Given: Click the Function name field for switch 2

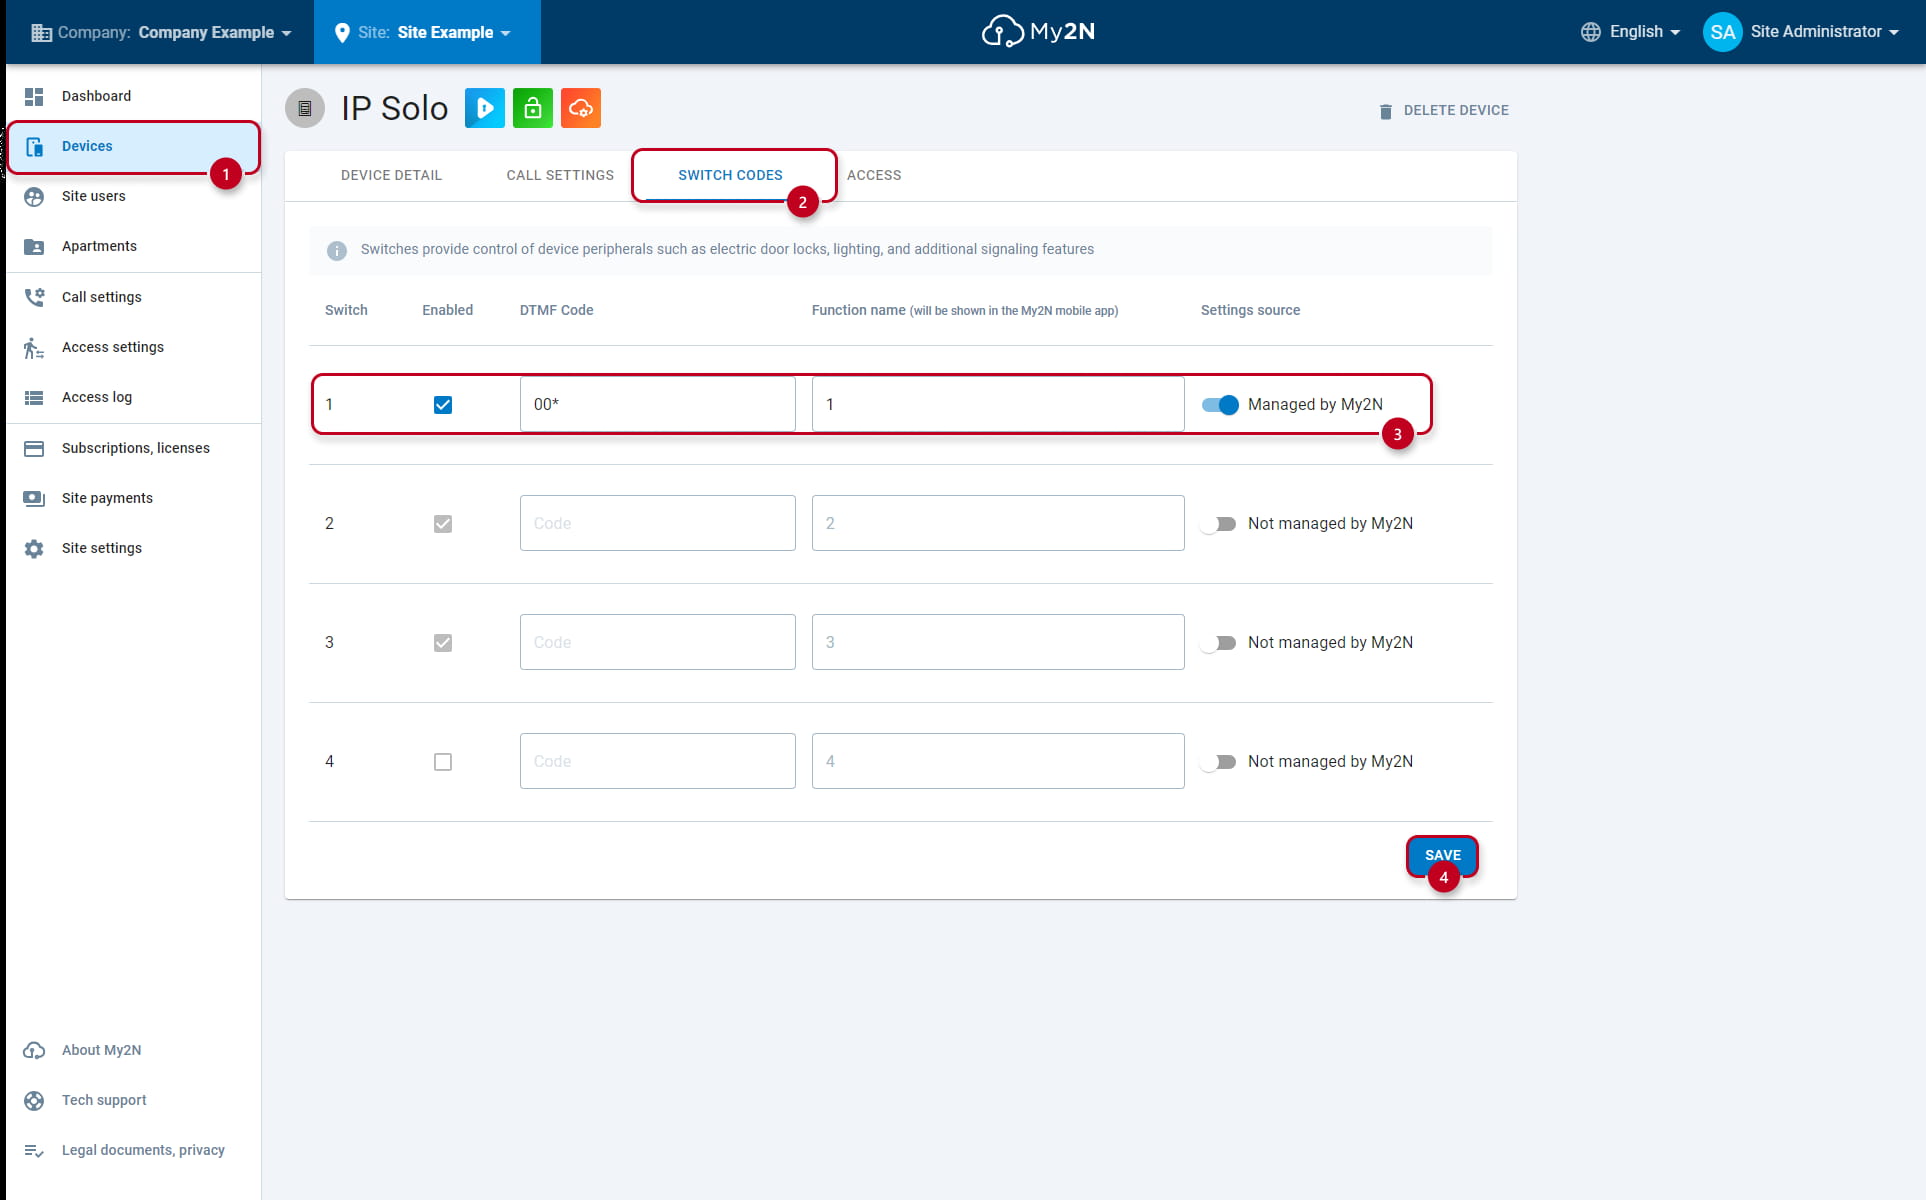Looking at the screenshot, I should (x=998, y=524).
